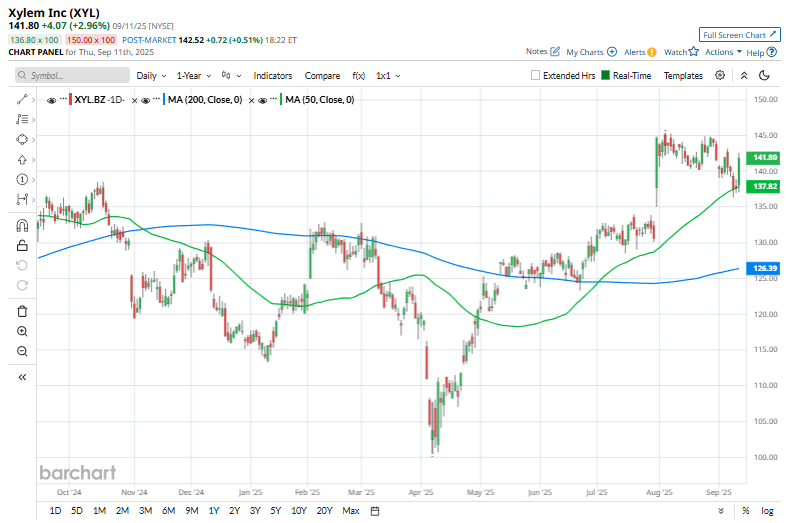Redo the last chart action
Screen dimensions: 786x523
pyautogui.click(x=22, y=285)
